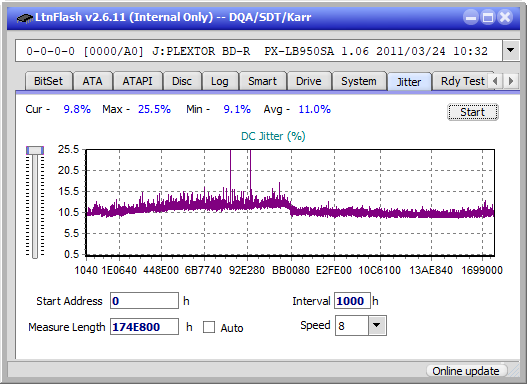
Task: Click the Min value 9.1%
Action: tap(237, 109)
